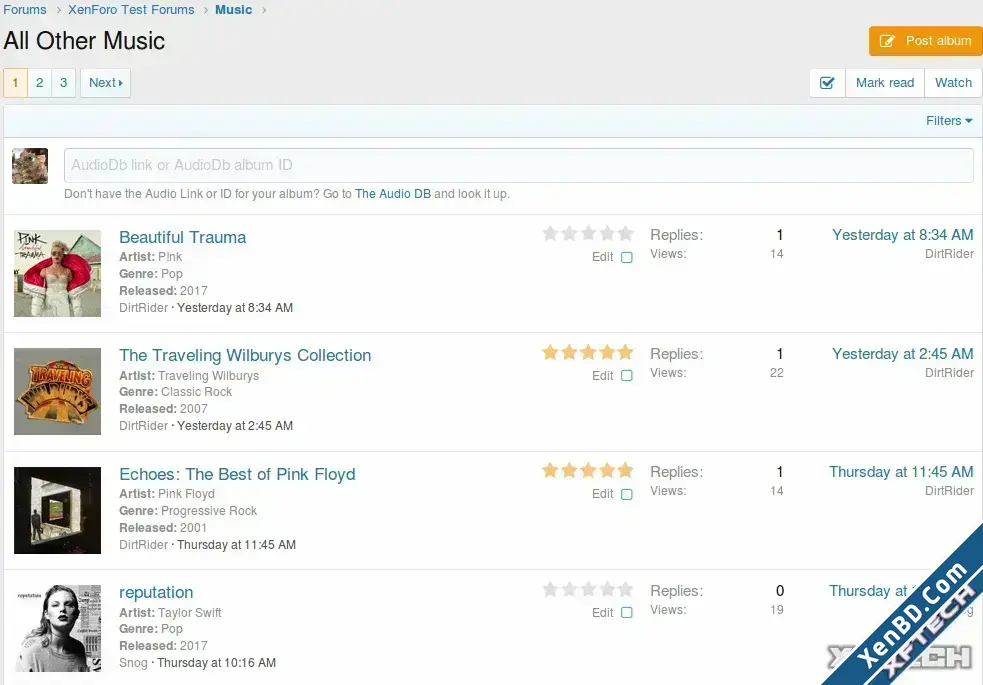983x685 pixels.
Task: Open the Filters dropdown
Action: [949, 120]
